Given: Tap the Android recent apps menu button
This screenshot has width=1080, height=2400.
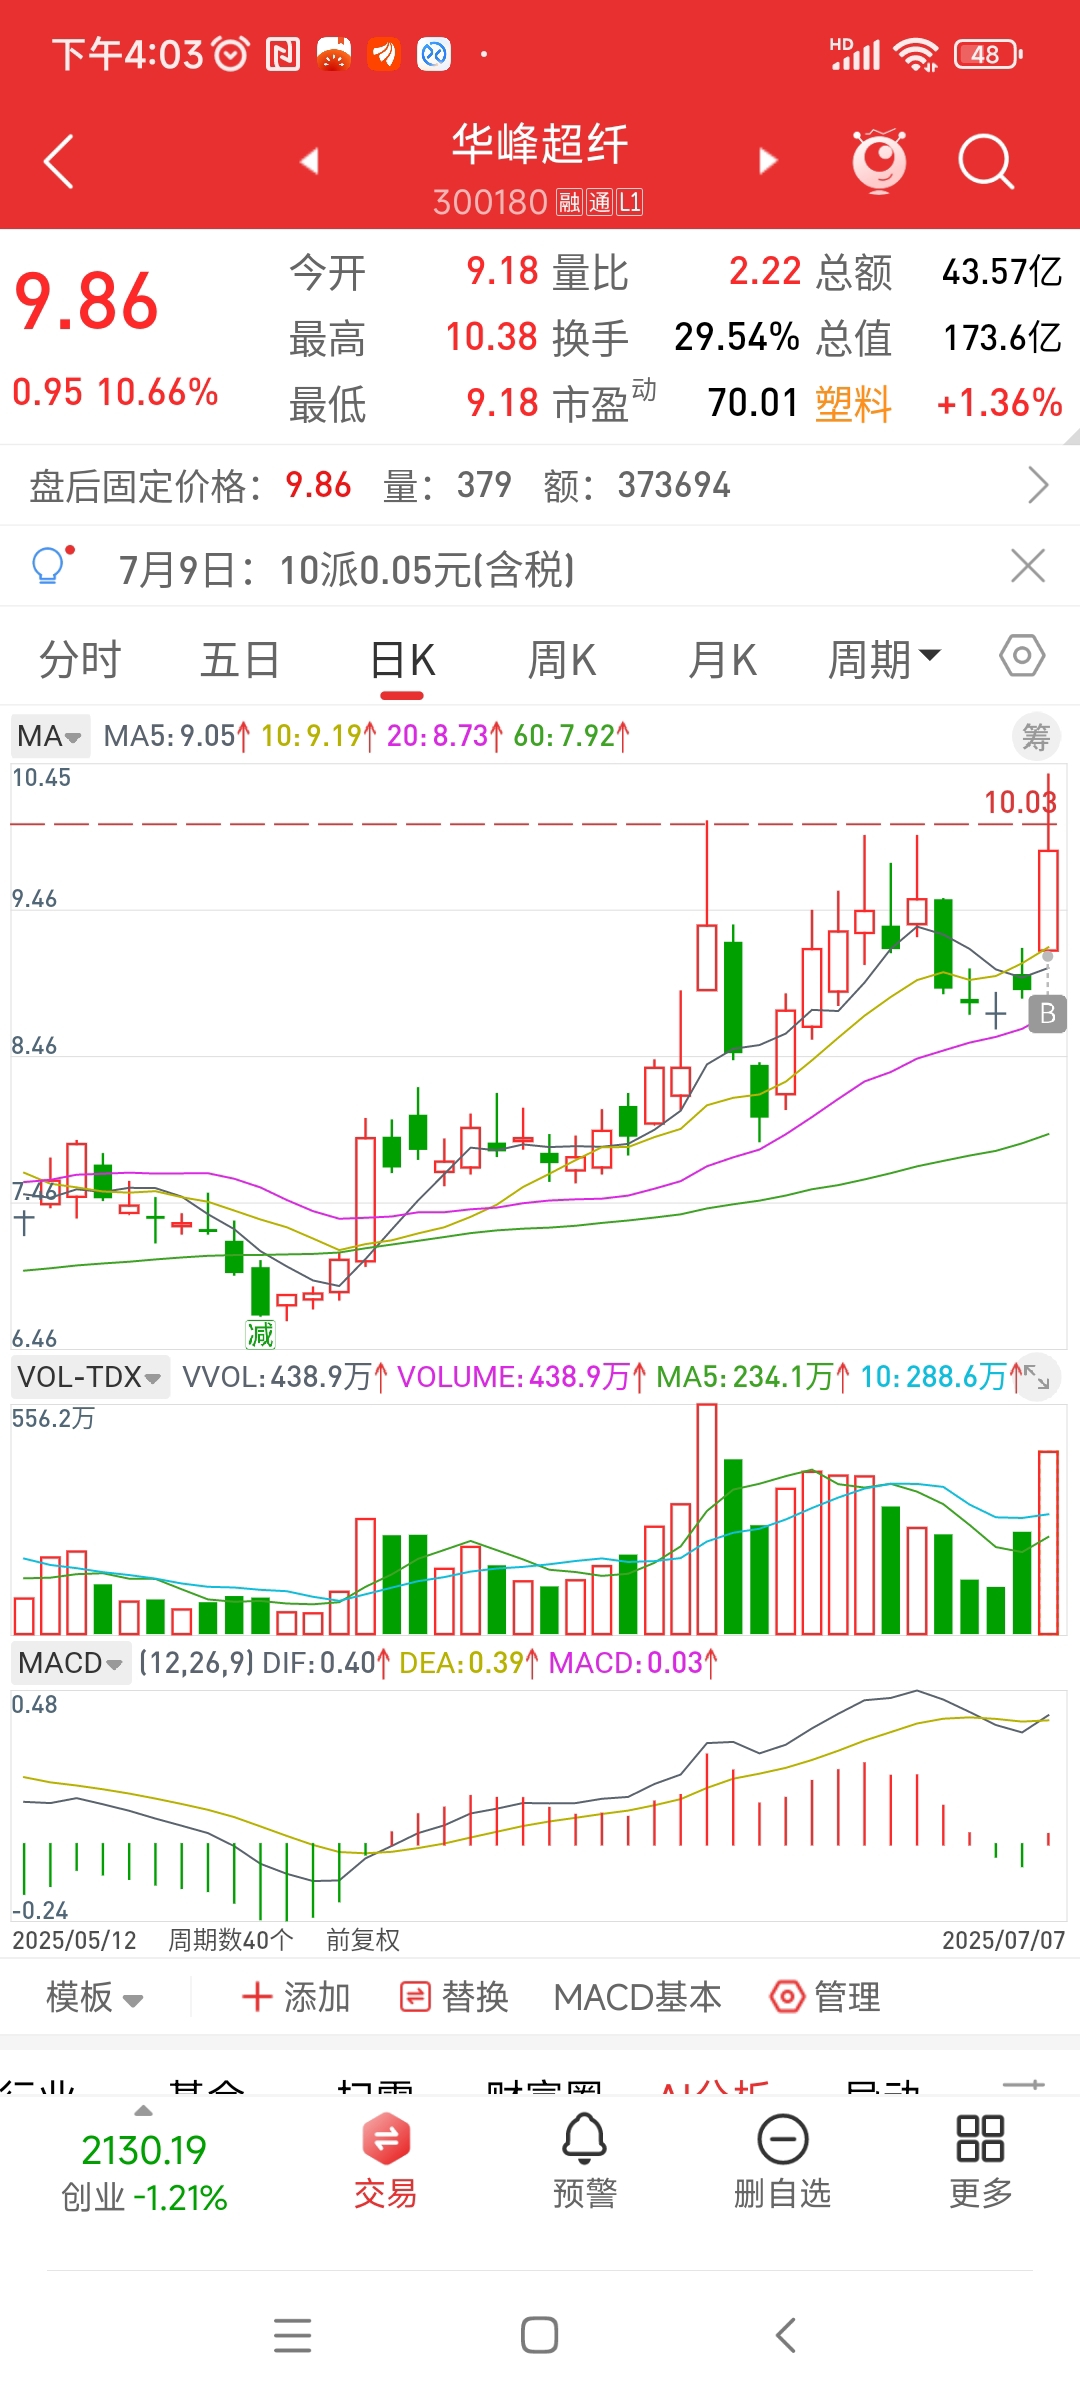Looking at the screenshot, I should (293, 2335).
